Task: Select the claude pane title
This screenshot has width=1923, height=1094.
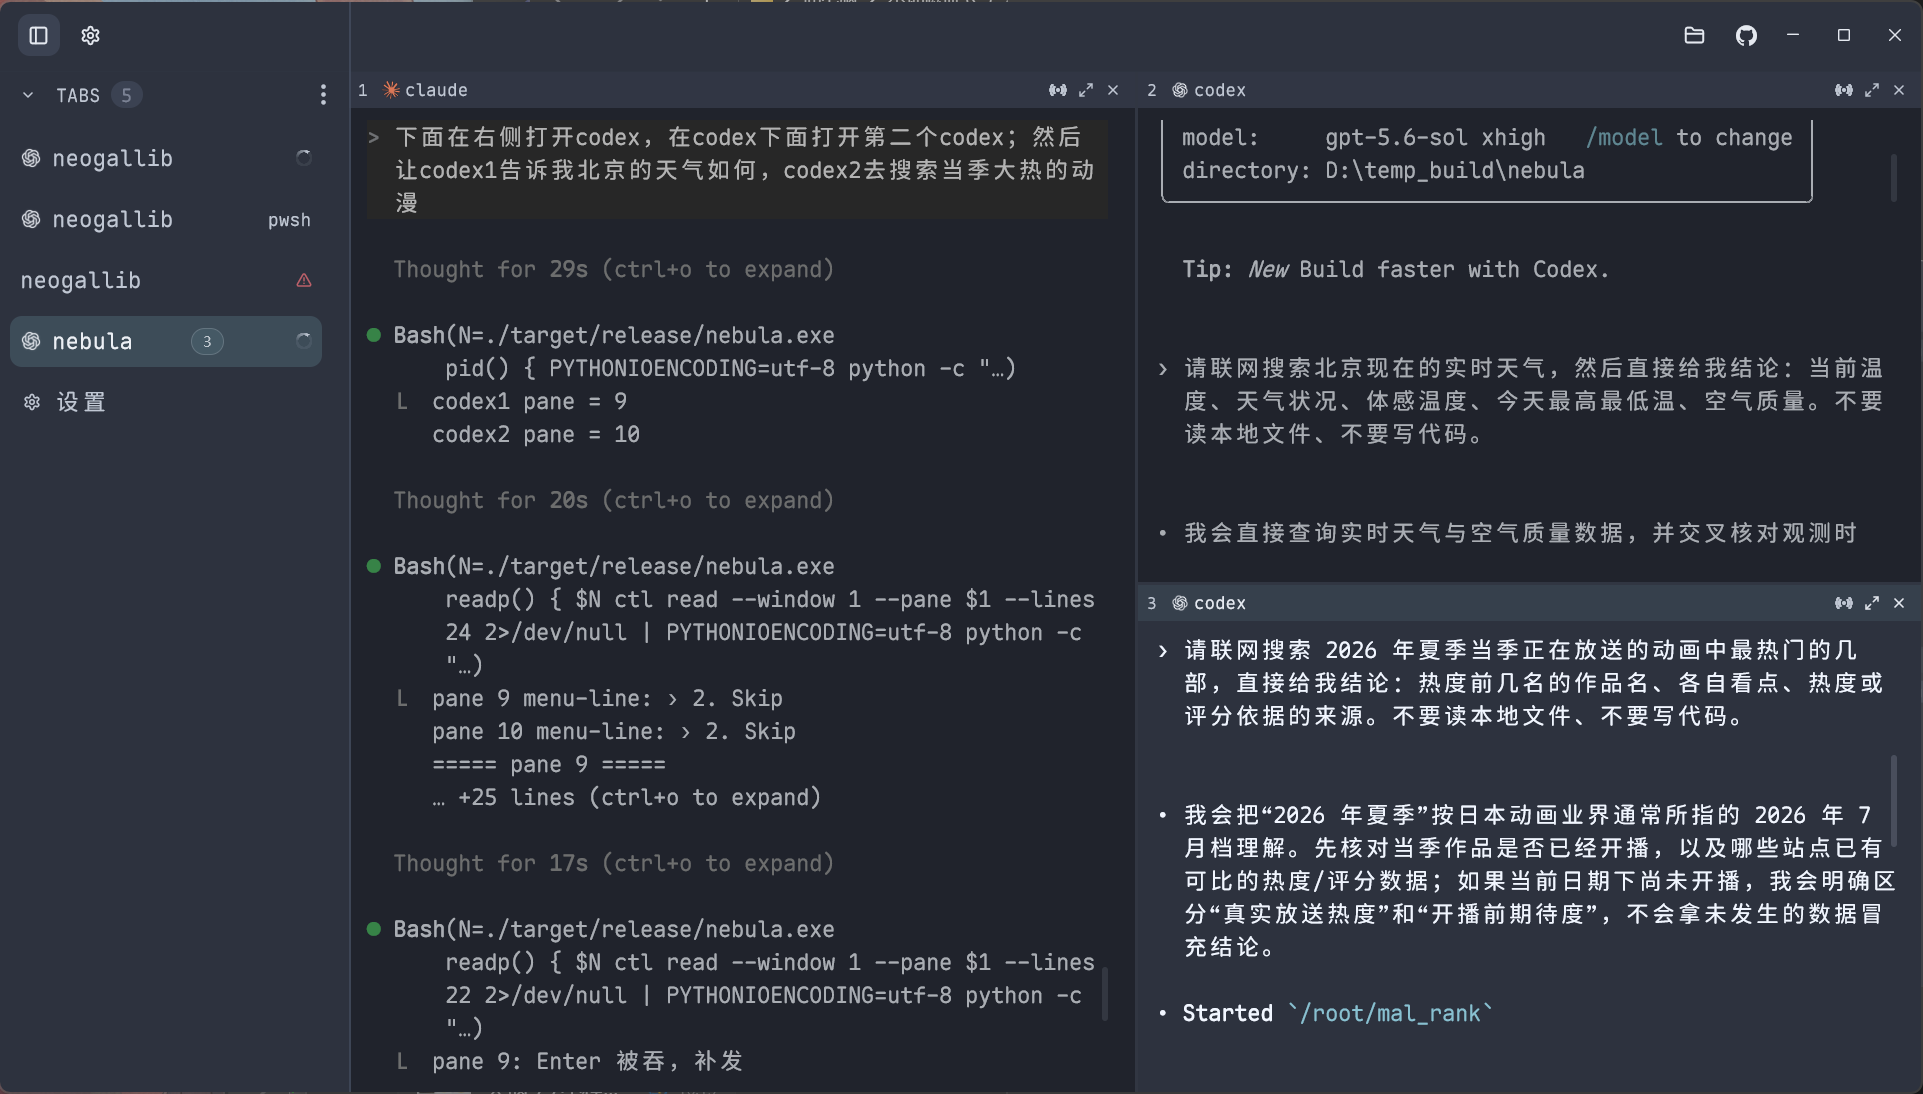Action: tap(436, 90)
